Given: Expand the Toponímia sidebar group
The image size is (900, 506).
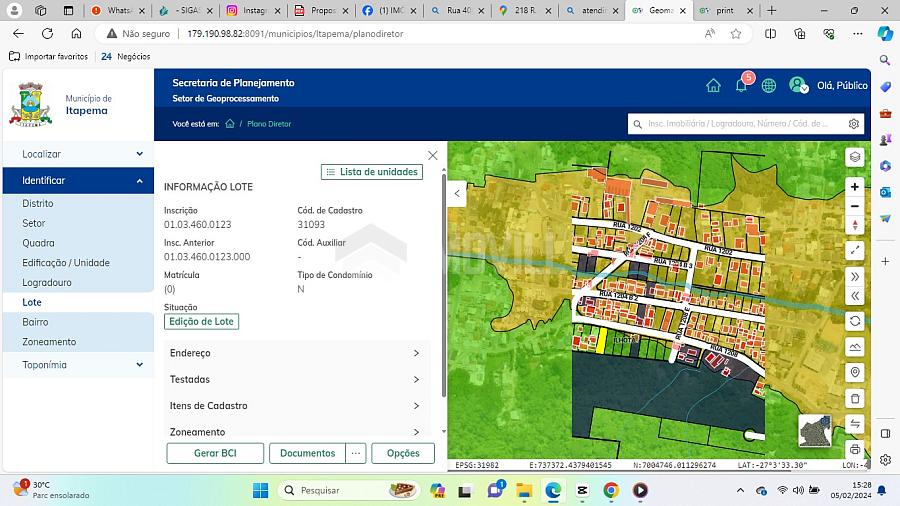Looking at the screenshot, I should coord(78,365).
